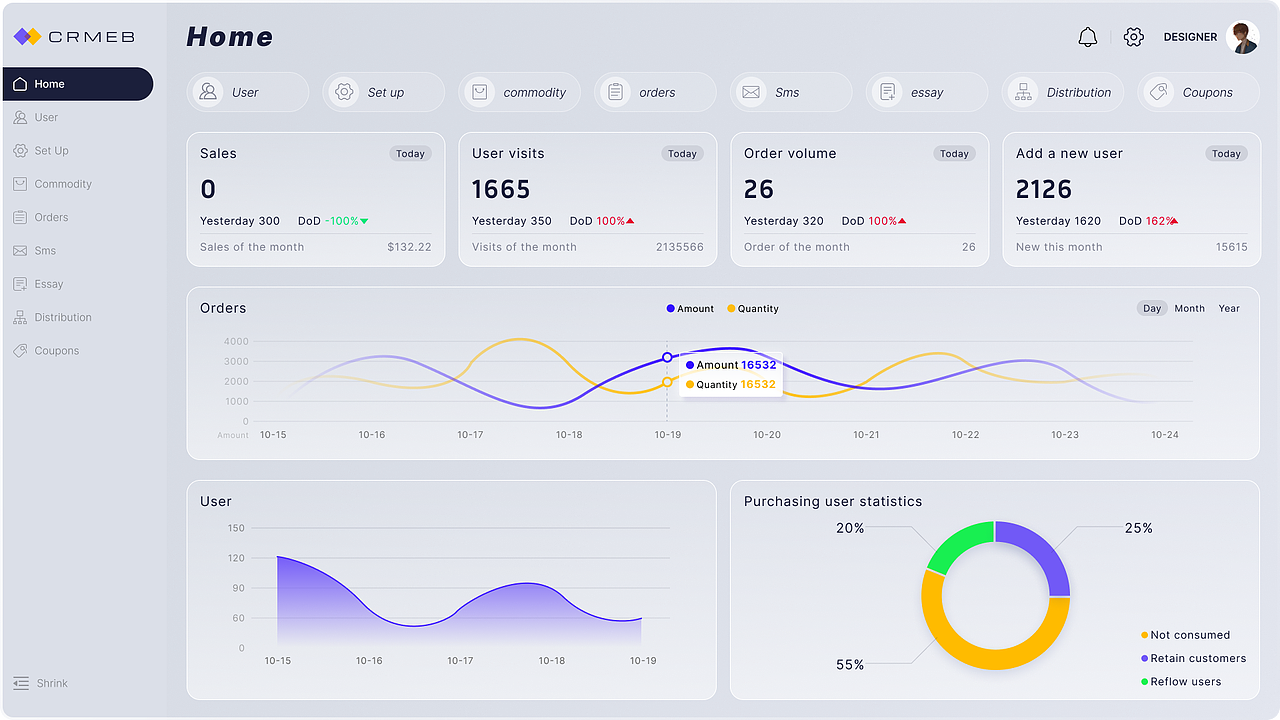Open the settings gear in header
Viewport: 1280px width, 720px height.
pos(1133,37)
